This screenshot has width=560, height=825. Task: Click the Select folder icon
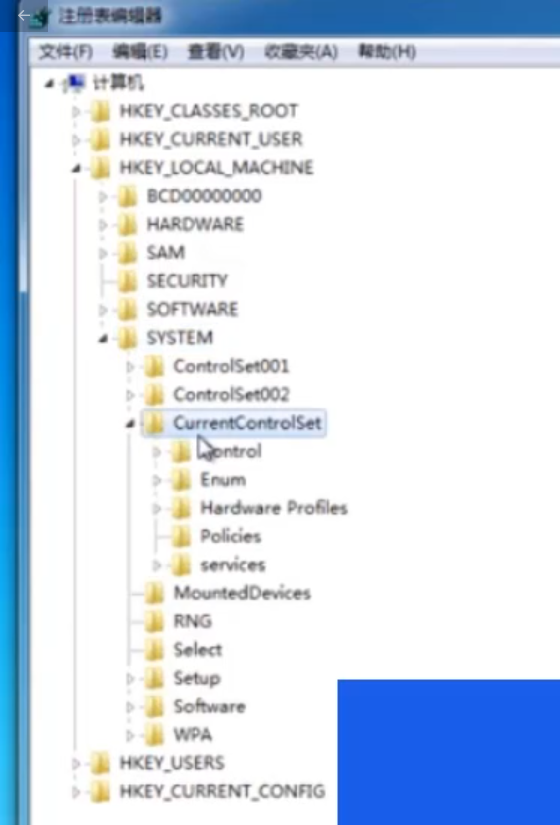[154, 650]
